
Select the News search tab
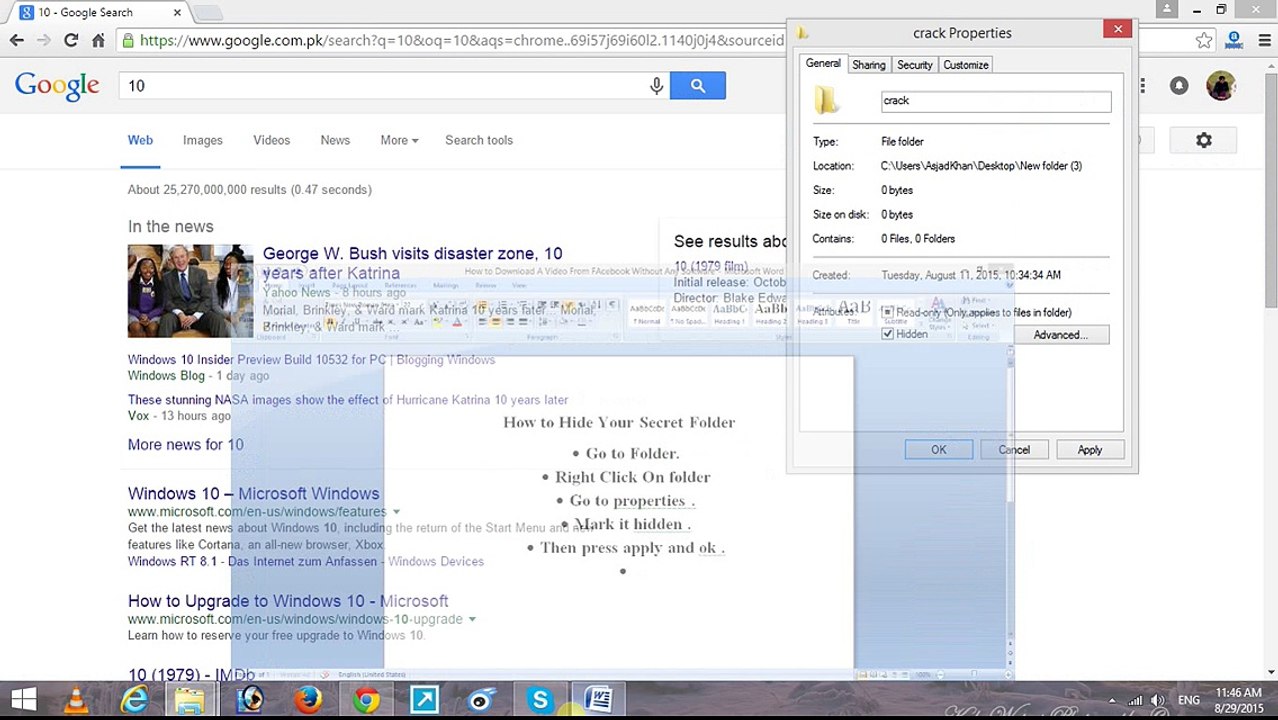[x=335, y=141]
